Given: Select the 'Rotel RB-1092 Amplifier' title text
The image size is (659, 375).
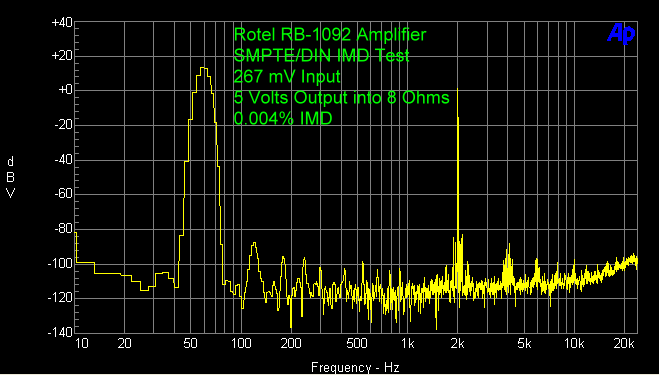Looking at the screenshot, I should tap(330, 34).
